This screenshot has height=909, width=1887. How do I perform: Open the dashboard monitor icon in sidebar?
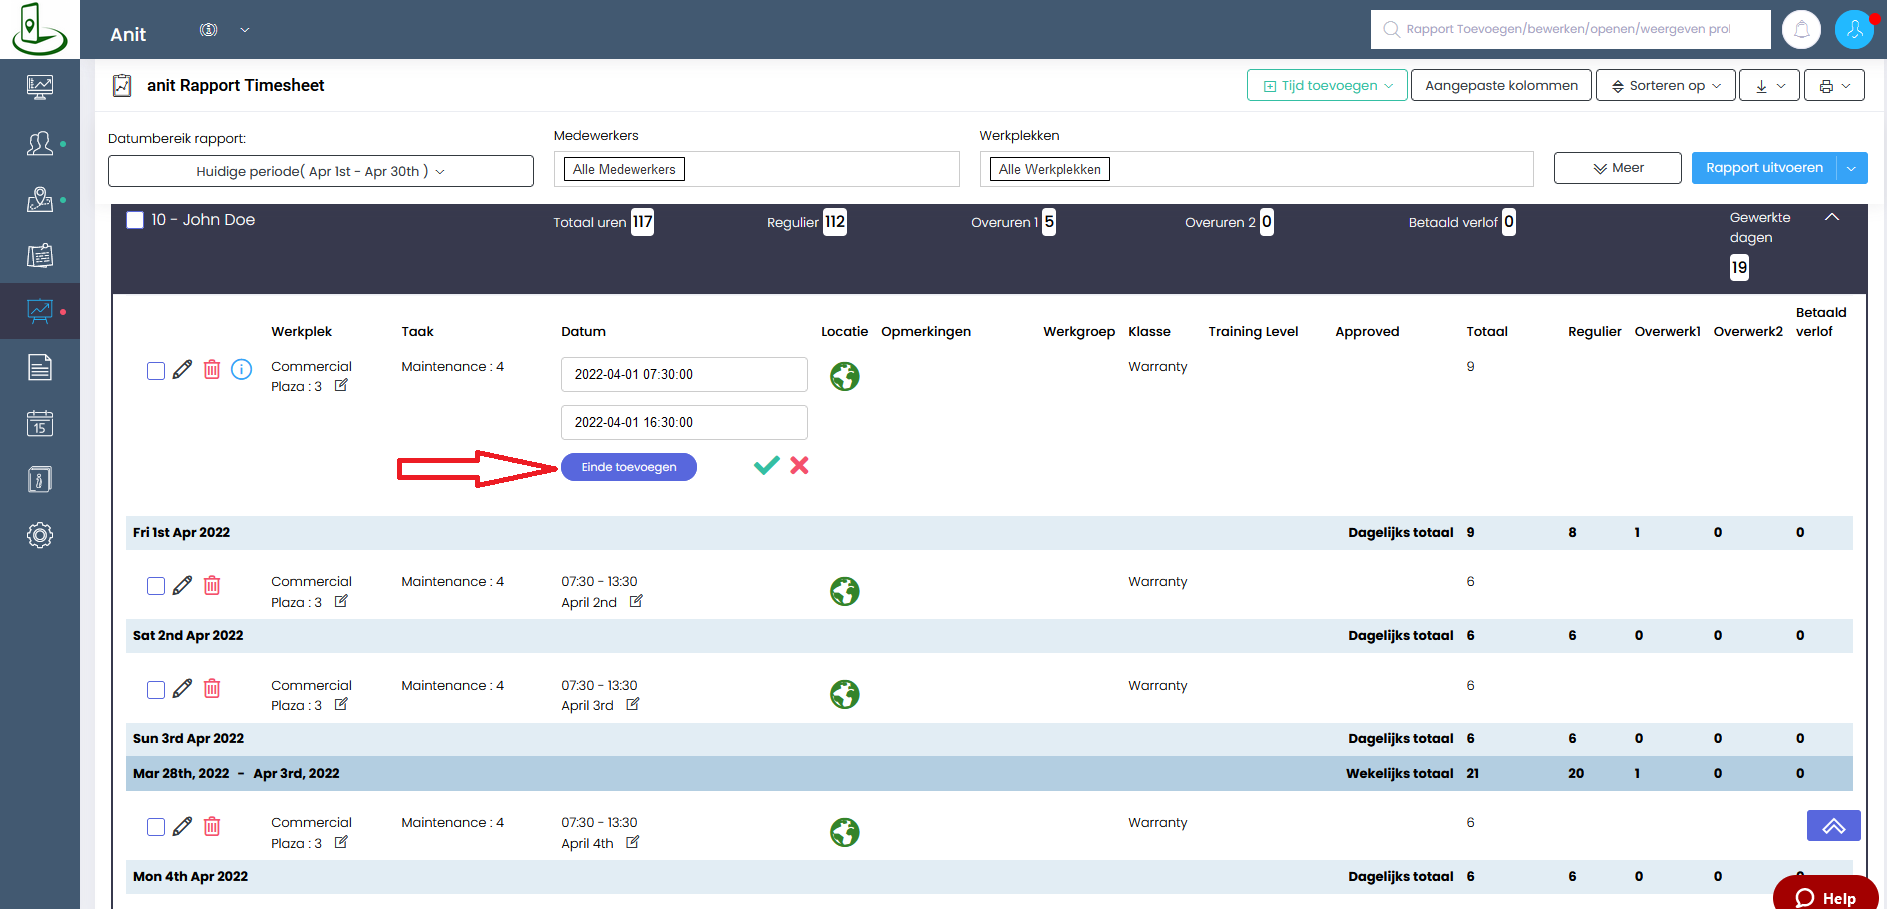(x=40, y=87)
